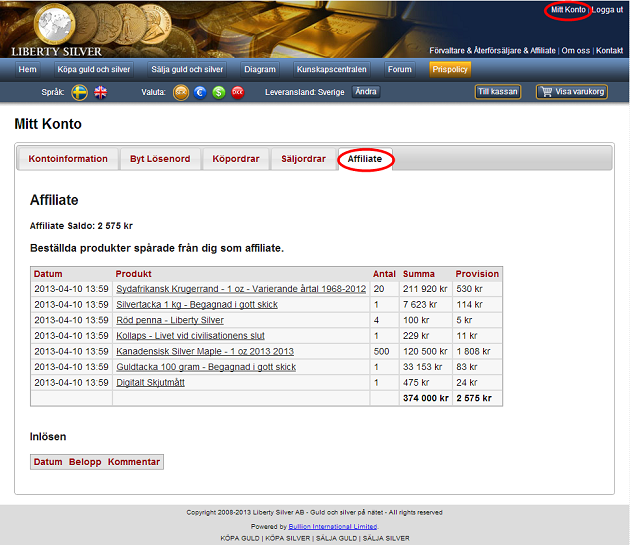Click the orange Prispolicy button
This screenshot has width=630, height=545.
[x=450, y=69]
